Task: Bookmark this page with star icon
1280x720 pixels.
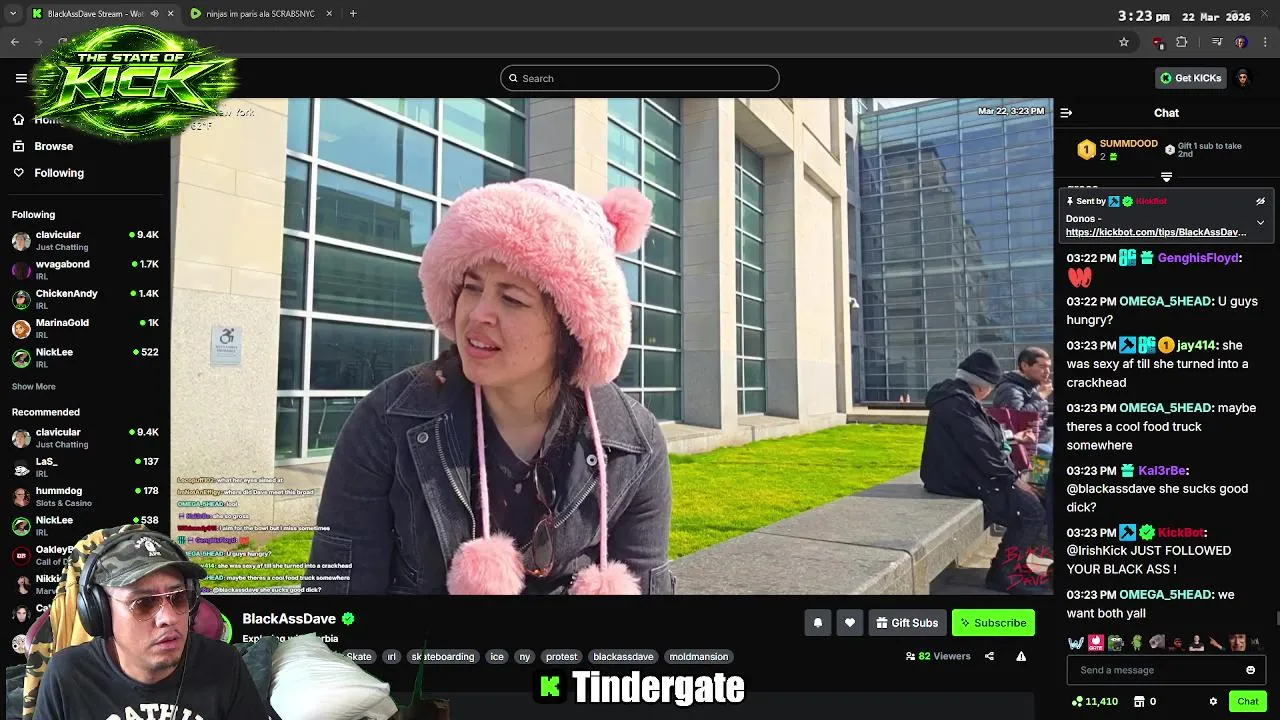Action: (x=1124, y=42)
